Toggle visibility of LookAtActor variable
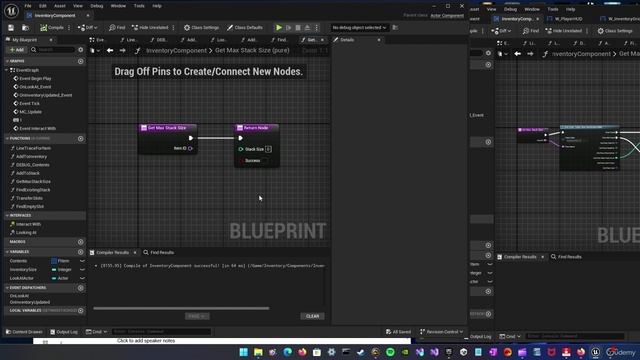Image resolution: width=640 pixels, height=360 pixels. pyautogui.click(x=82, y=278)
